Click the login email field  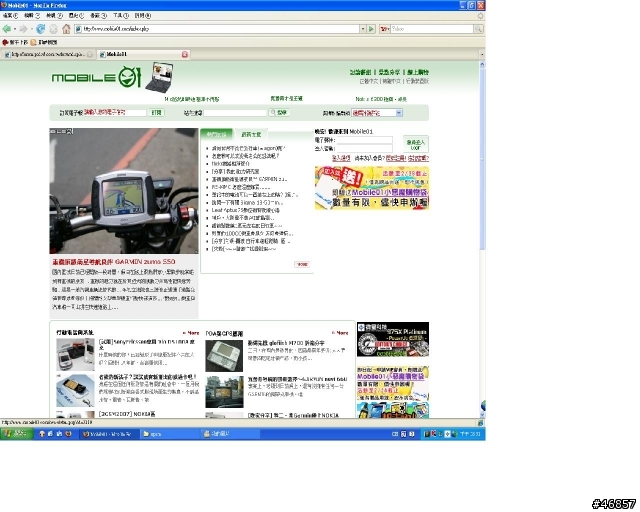tap(364, 140)
